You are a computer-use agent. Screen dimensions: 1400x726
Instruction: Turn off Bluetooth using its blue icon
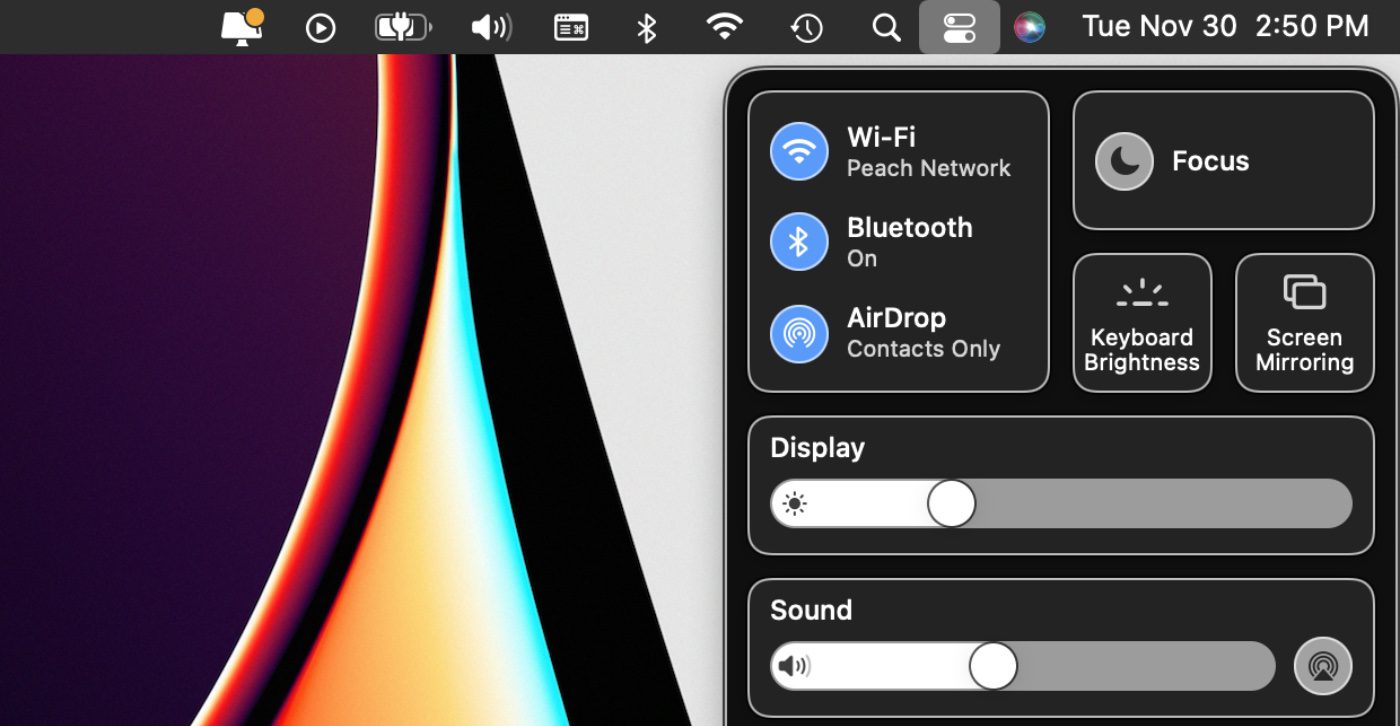(798, 242)
